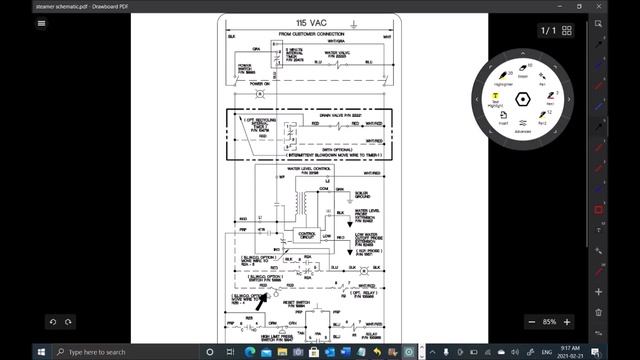Open page thumbnails grid view

click(x=567, y=30)
